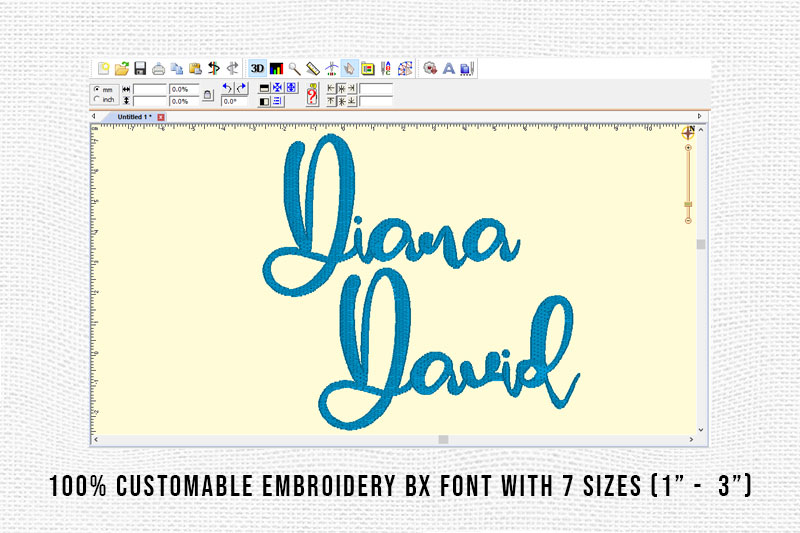This screenshot has width=800, height=533.
Task: Click the vertical scrollbar up arrow
Action: point(701,130)
